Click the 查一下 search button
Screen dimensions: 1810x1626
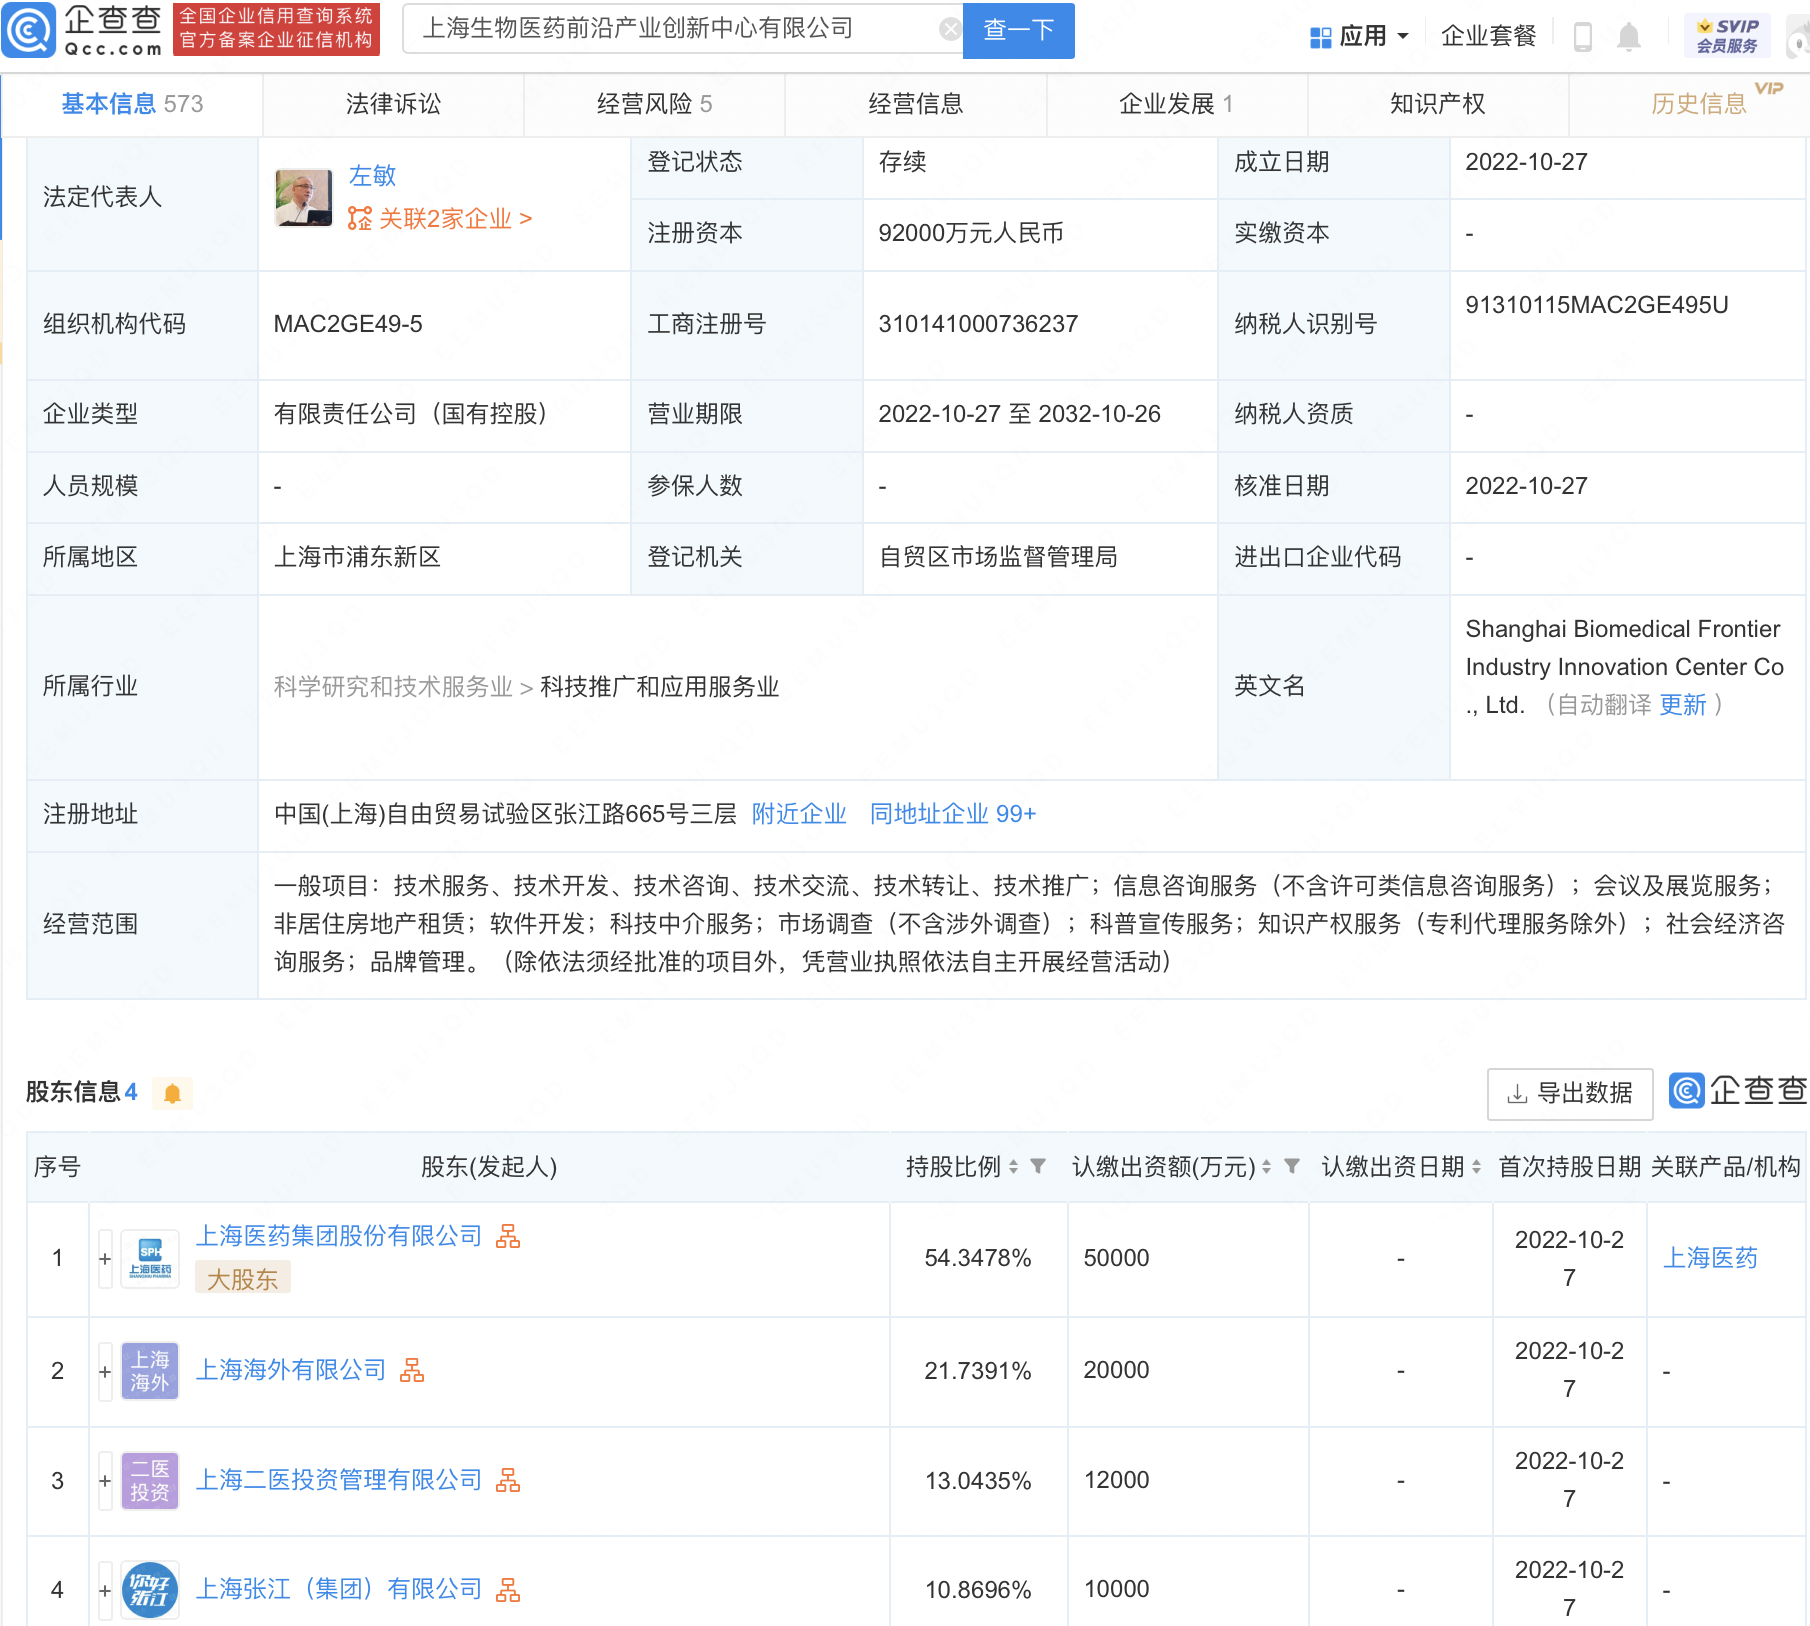pyautogui.click(x=1018, y=30)
